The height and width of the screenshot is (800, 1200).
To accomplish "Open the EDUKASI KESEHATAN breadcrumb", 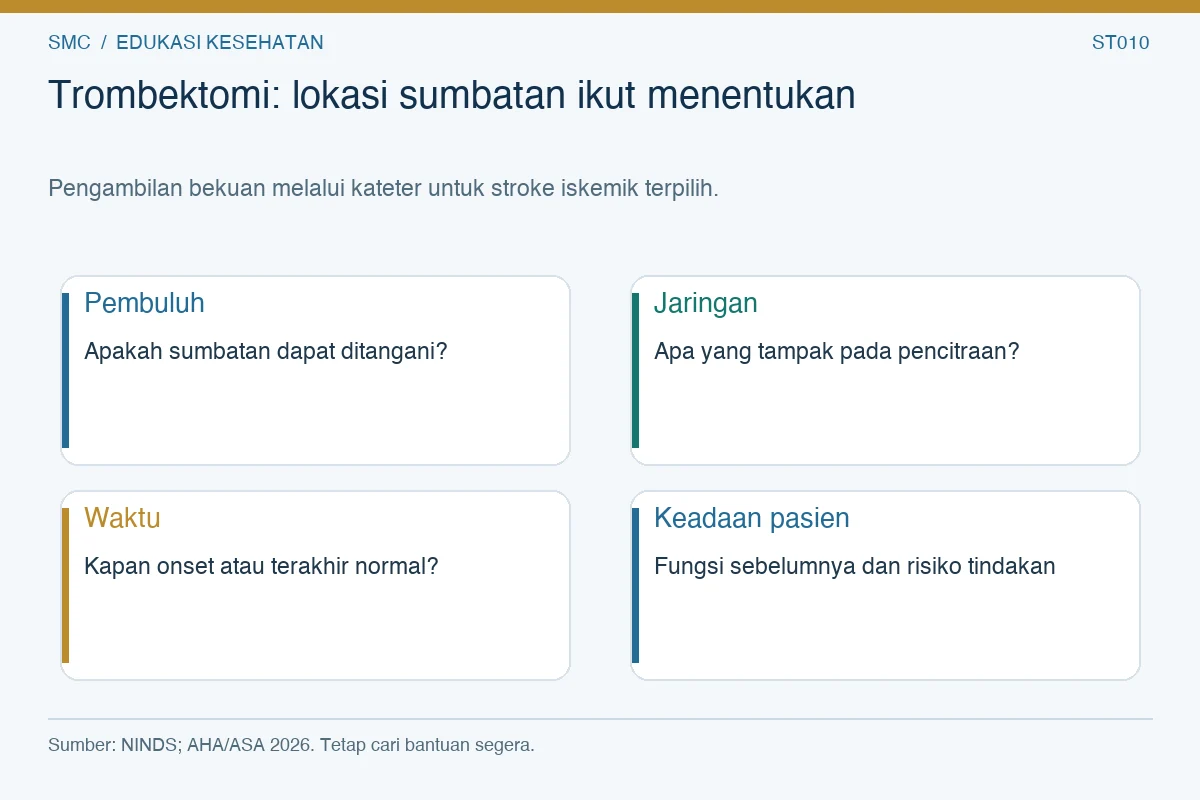I will pos(220,43).
